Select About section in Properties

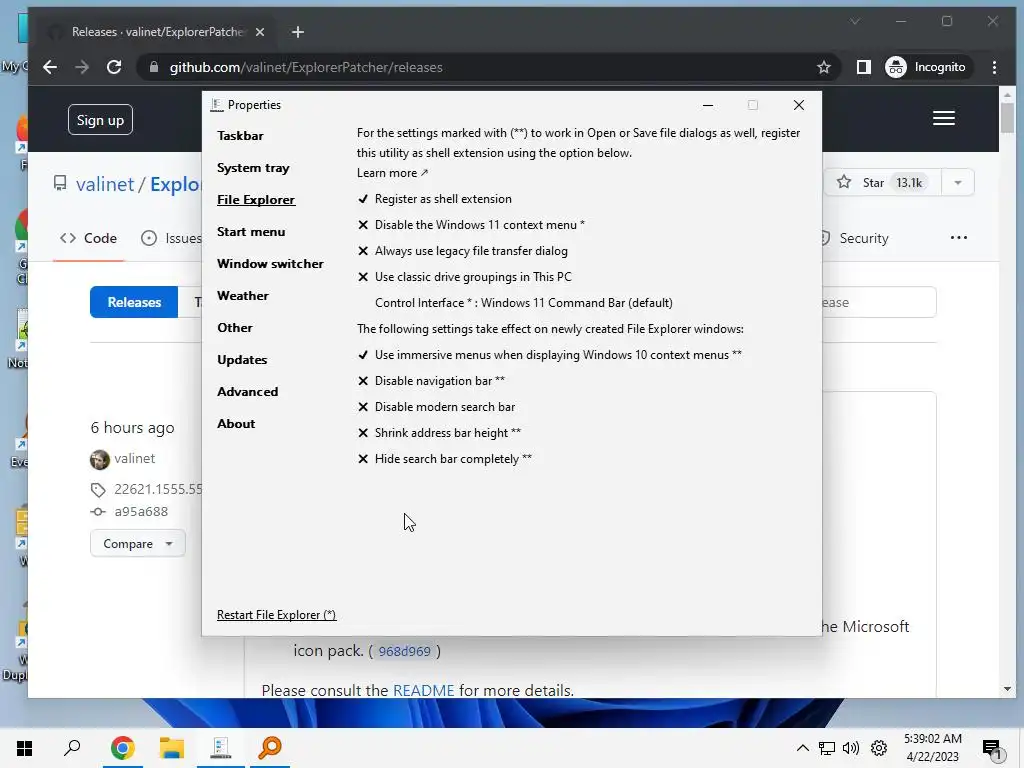(x=236, y=424)
